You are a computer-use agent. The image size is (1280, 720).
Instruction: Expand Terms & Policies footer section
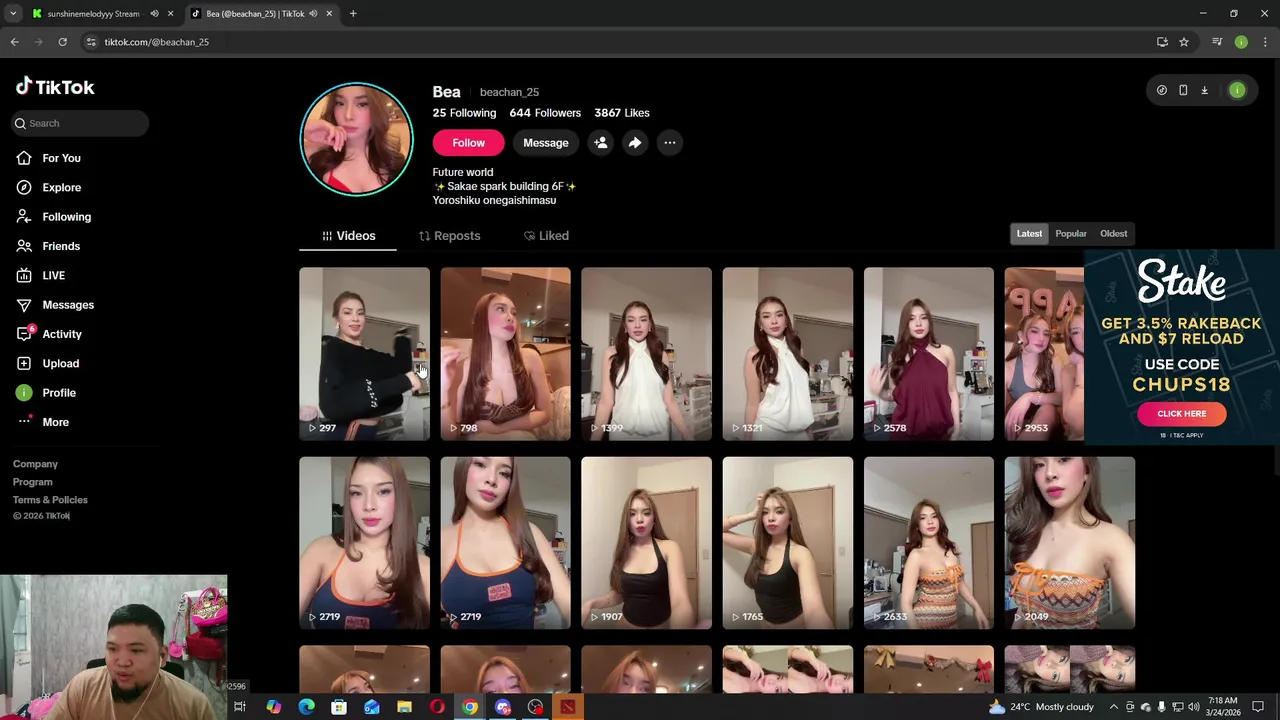50,500
